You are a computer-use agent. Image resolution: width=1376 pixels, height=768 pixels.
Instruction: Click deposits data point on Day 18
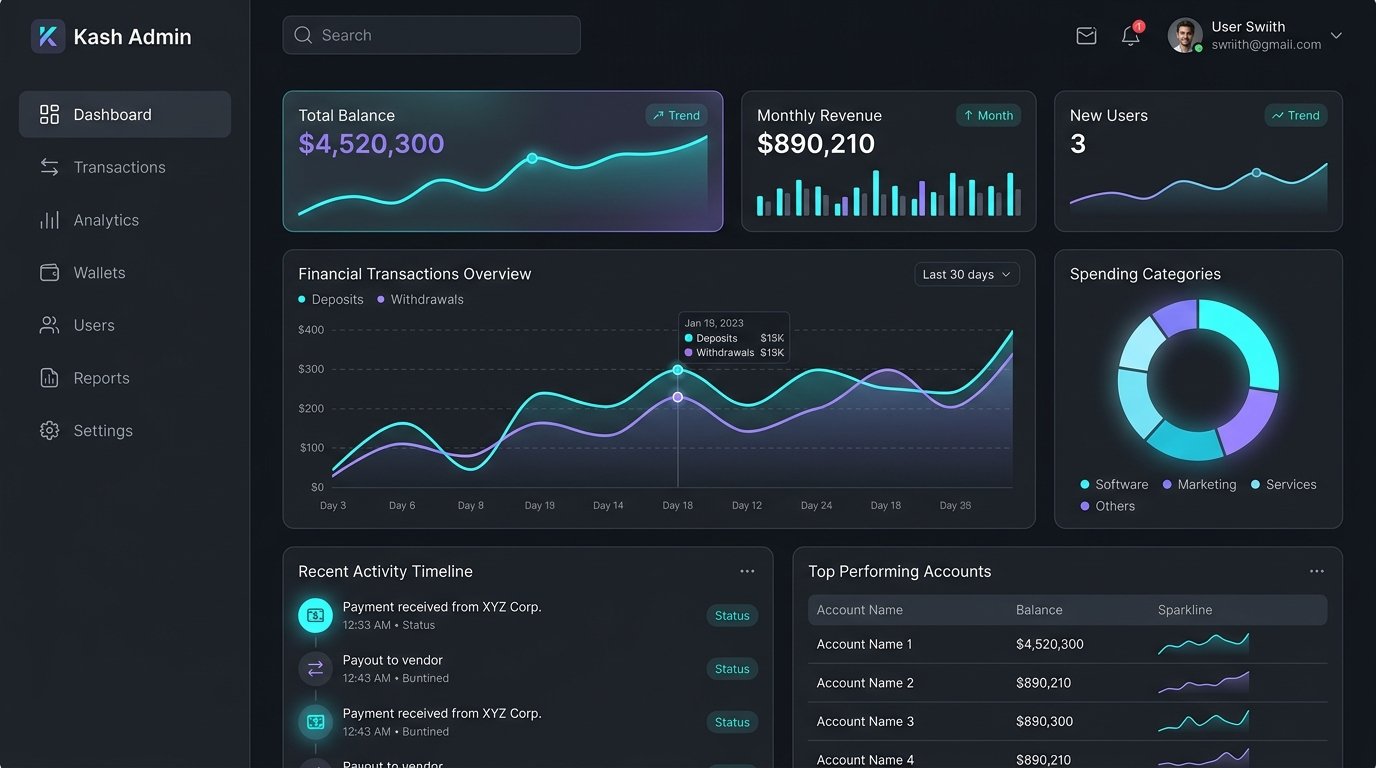pos(678,370)
